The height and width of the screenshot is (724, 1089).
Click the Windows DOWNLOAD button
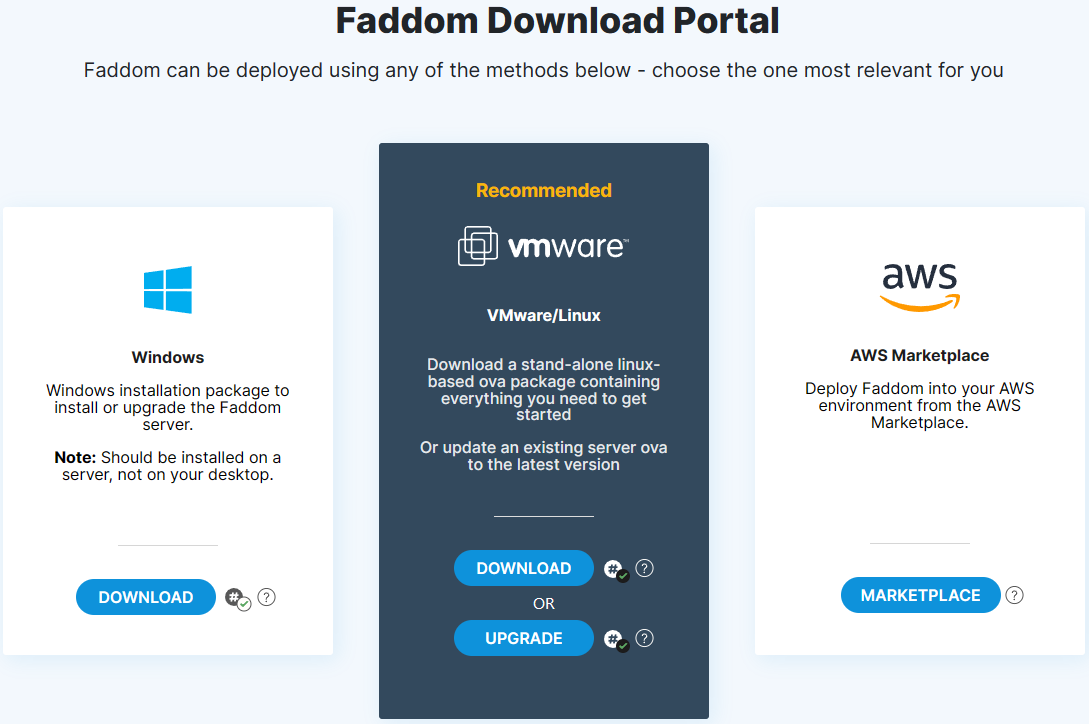[146, 597]
